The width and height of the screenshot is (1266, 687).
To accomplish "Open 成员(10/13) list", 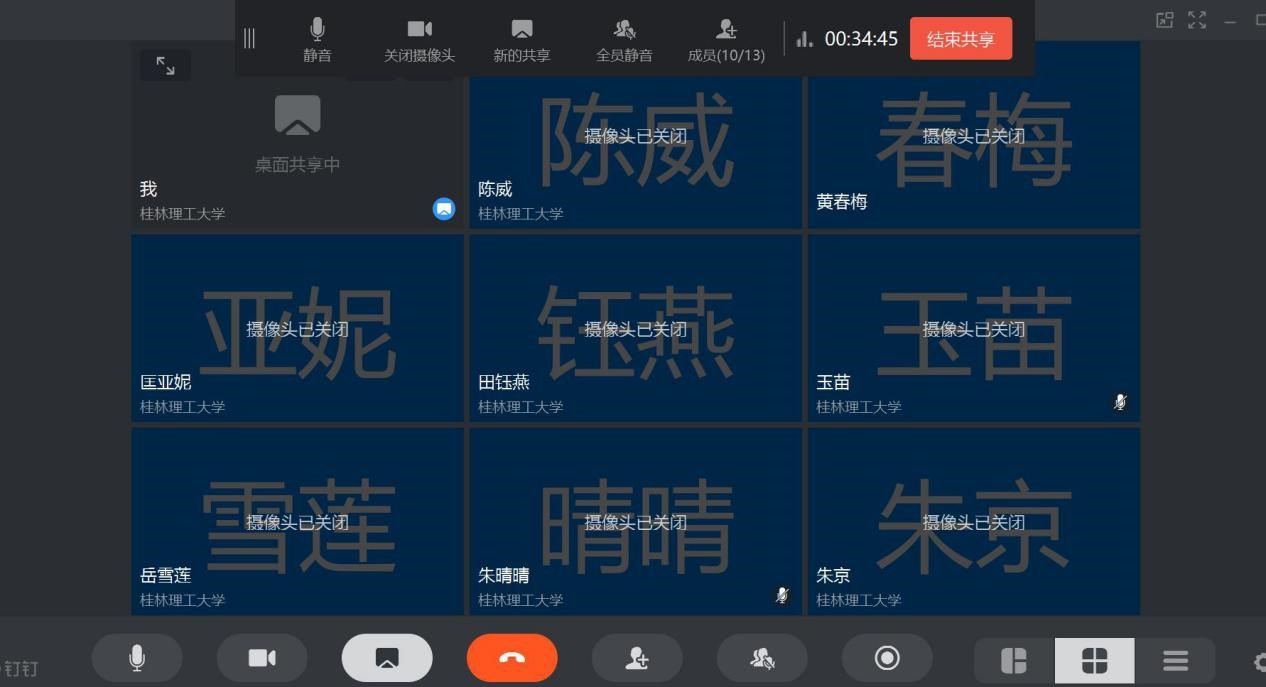I will pyautogui.click(x=726, y=40).
